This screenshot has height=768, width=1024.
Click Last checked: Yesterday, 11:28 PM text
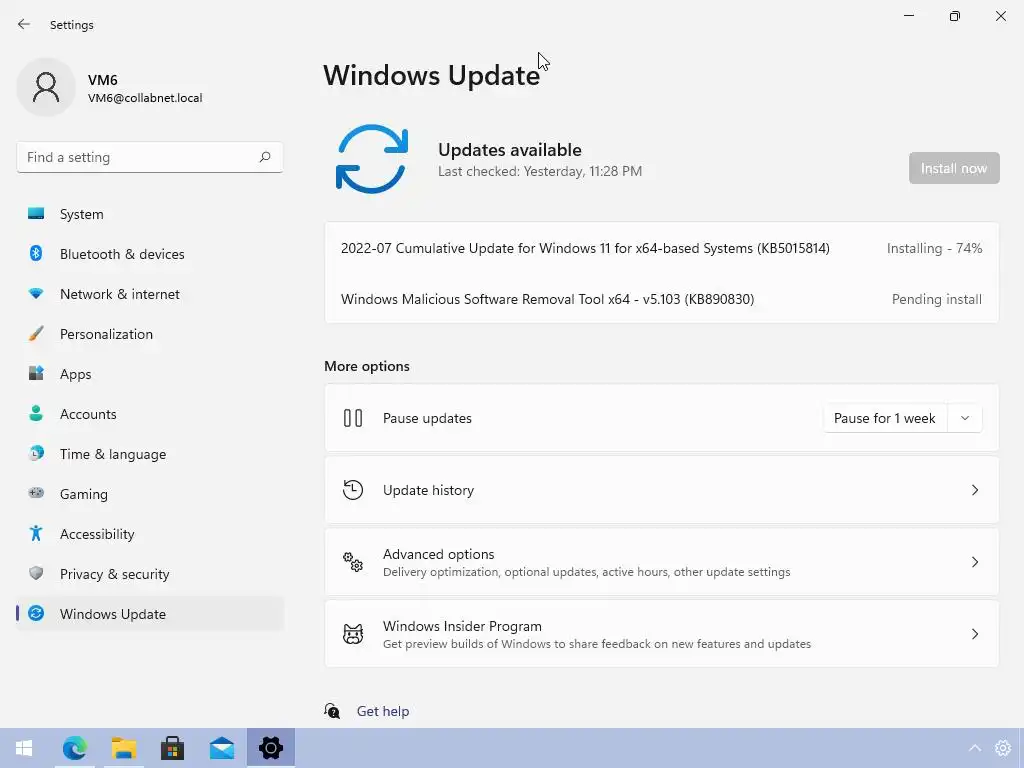tap(540, 171)
